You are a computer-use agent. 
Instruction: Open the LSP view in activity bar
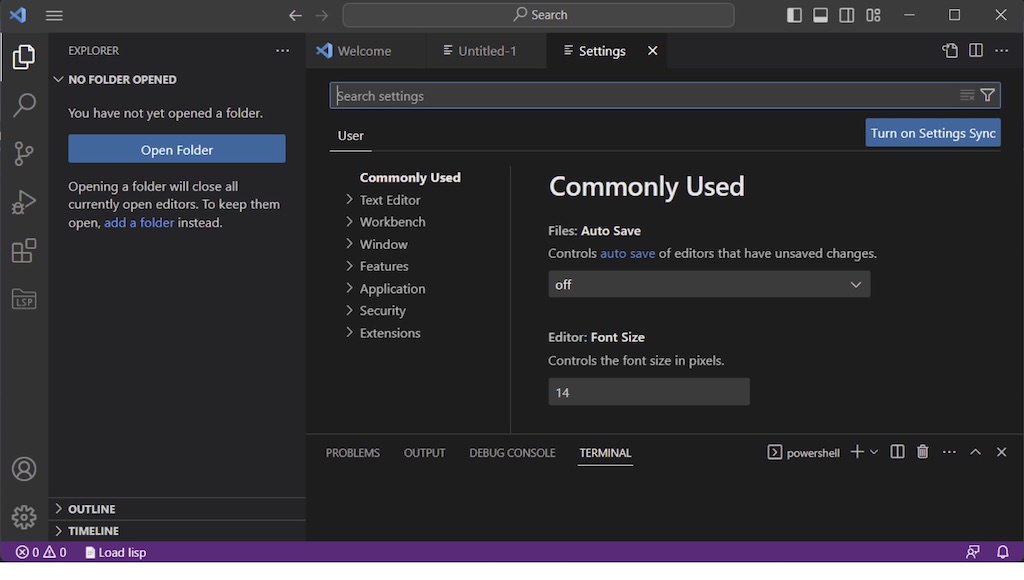tap(24, 299)
